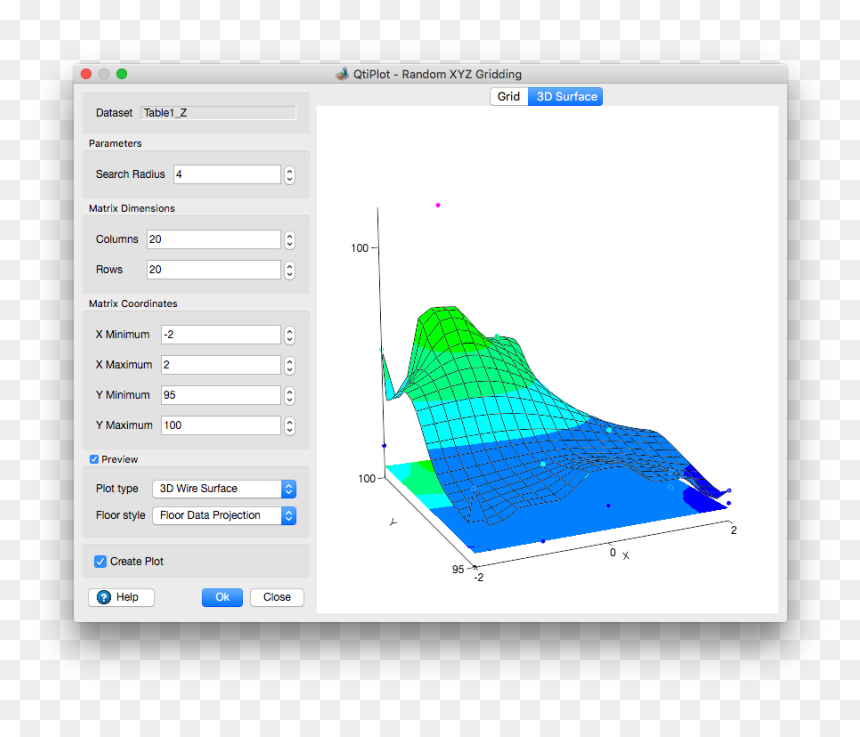Click the 3D wire surface preview plot

coord(547,360)
